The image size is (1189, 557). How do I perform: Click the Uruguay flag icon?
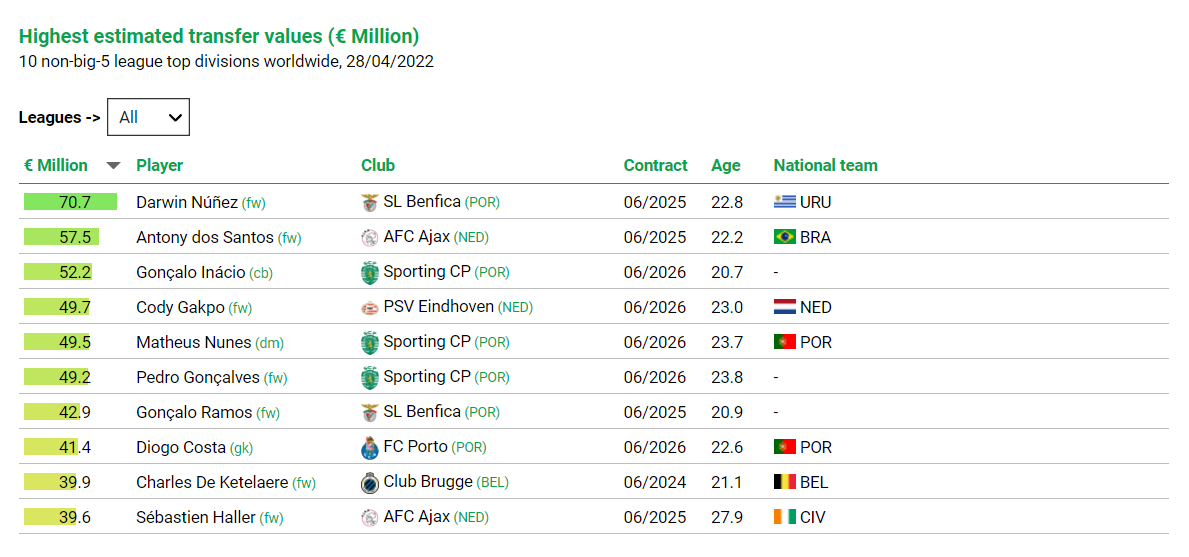pyautogui.click(x=784, y=202)
